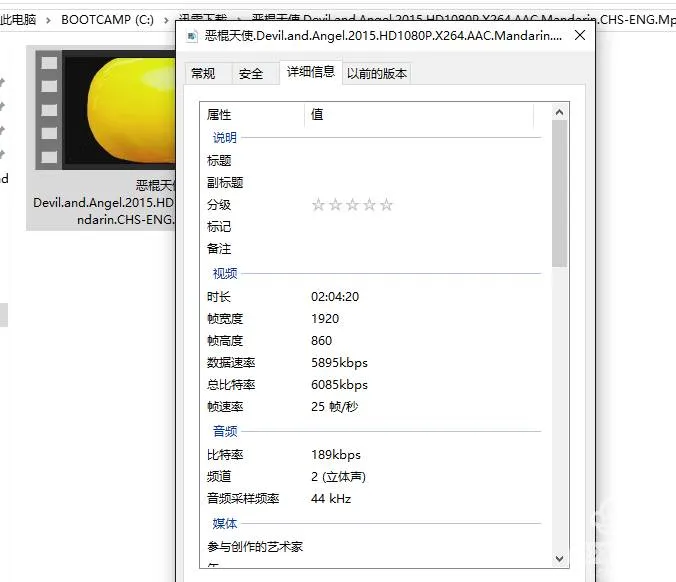Select the video file thumbnail in Explorer

pos(106,110)
